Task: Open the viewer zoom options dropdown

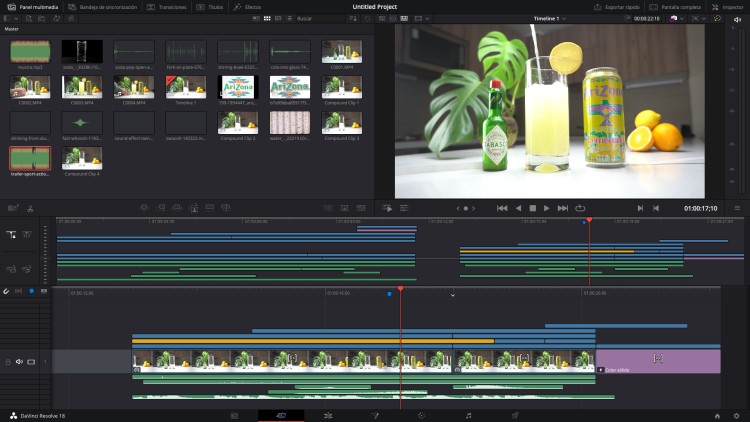Action: [698, 18]
